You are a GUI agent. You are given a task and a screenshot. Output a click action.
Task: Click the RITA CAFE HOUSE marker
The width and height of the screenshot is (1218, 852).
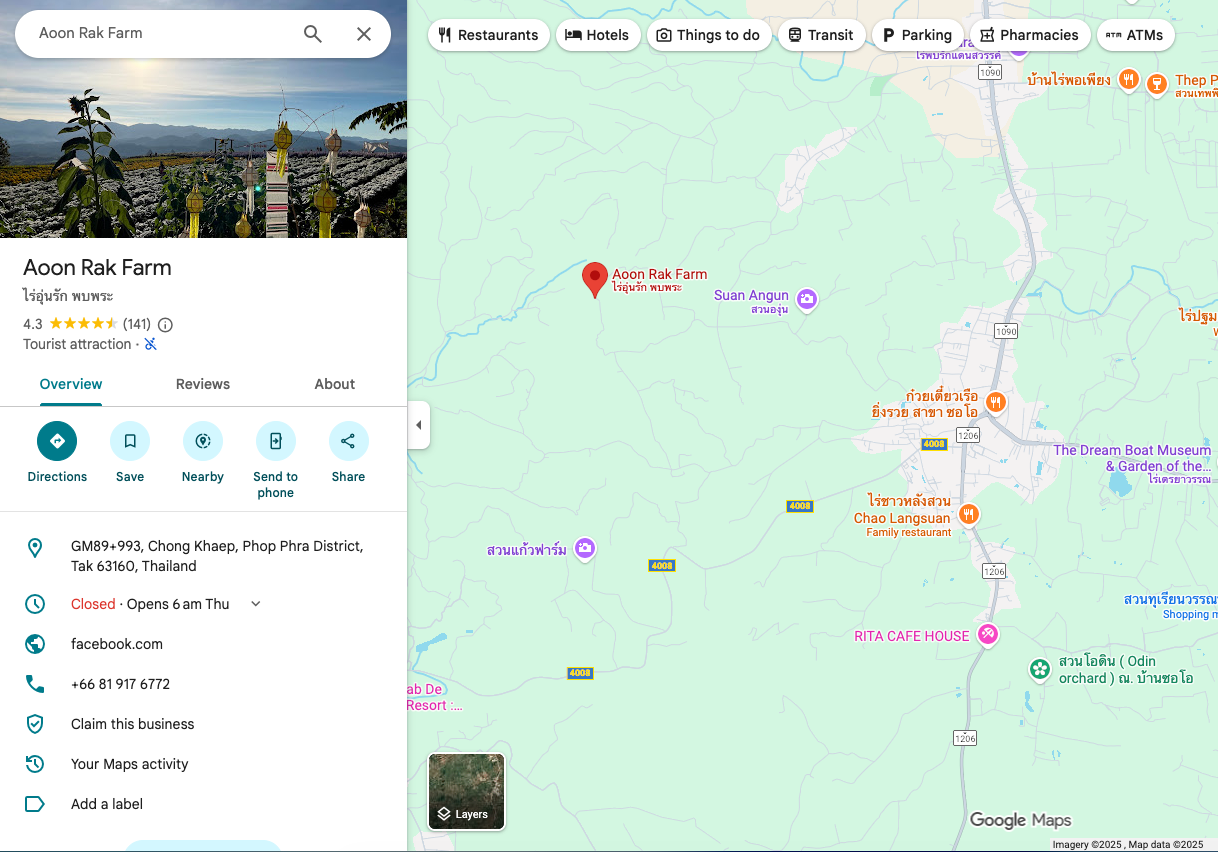point(987,634)
